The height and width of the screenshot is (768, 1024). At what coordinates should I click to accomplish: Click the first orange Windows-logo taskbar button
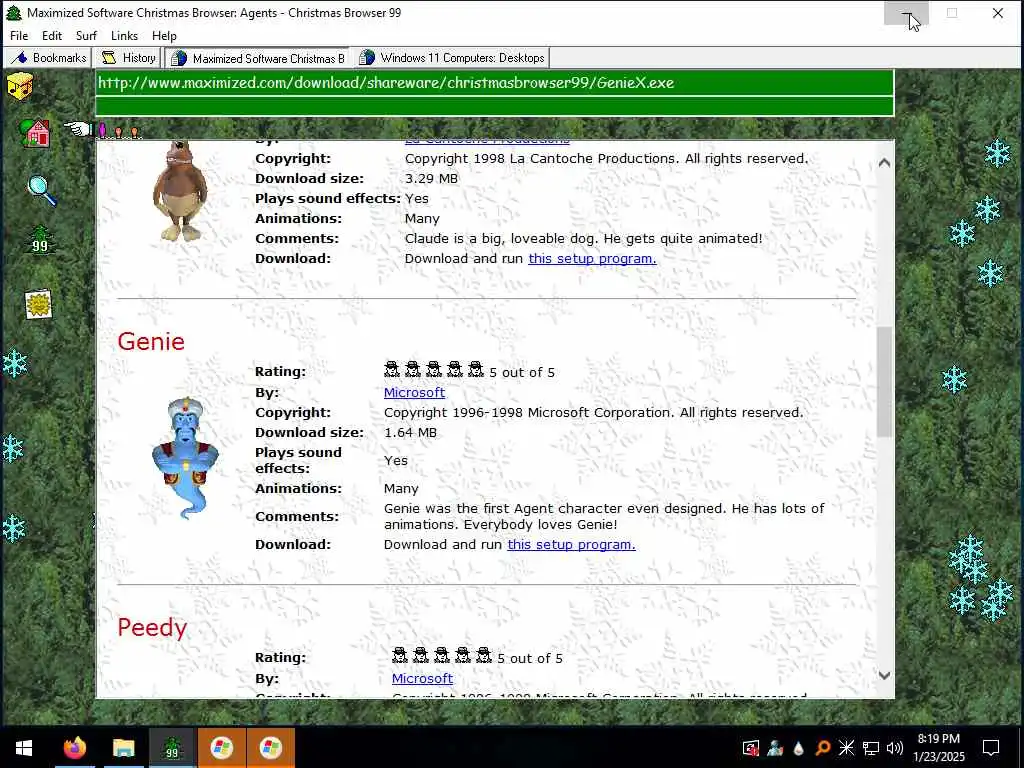221,748
